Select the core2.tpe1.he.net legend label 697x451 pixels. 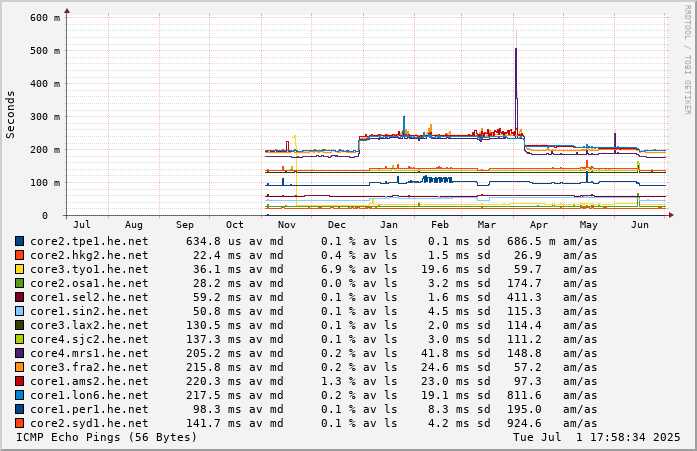tap(89, 241)
